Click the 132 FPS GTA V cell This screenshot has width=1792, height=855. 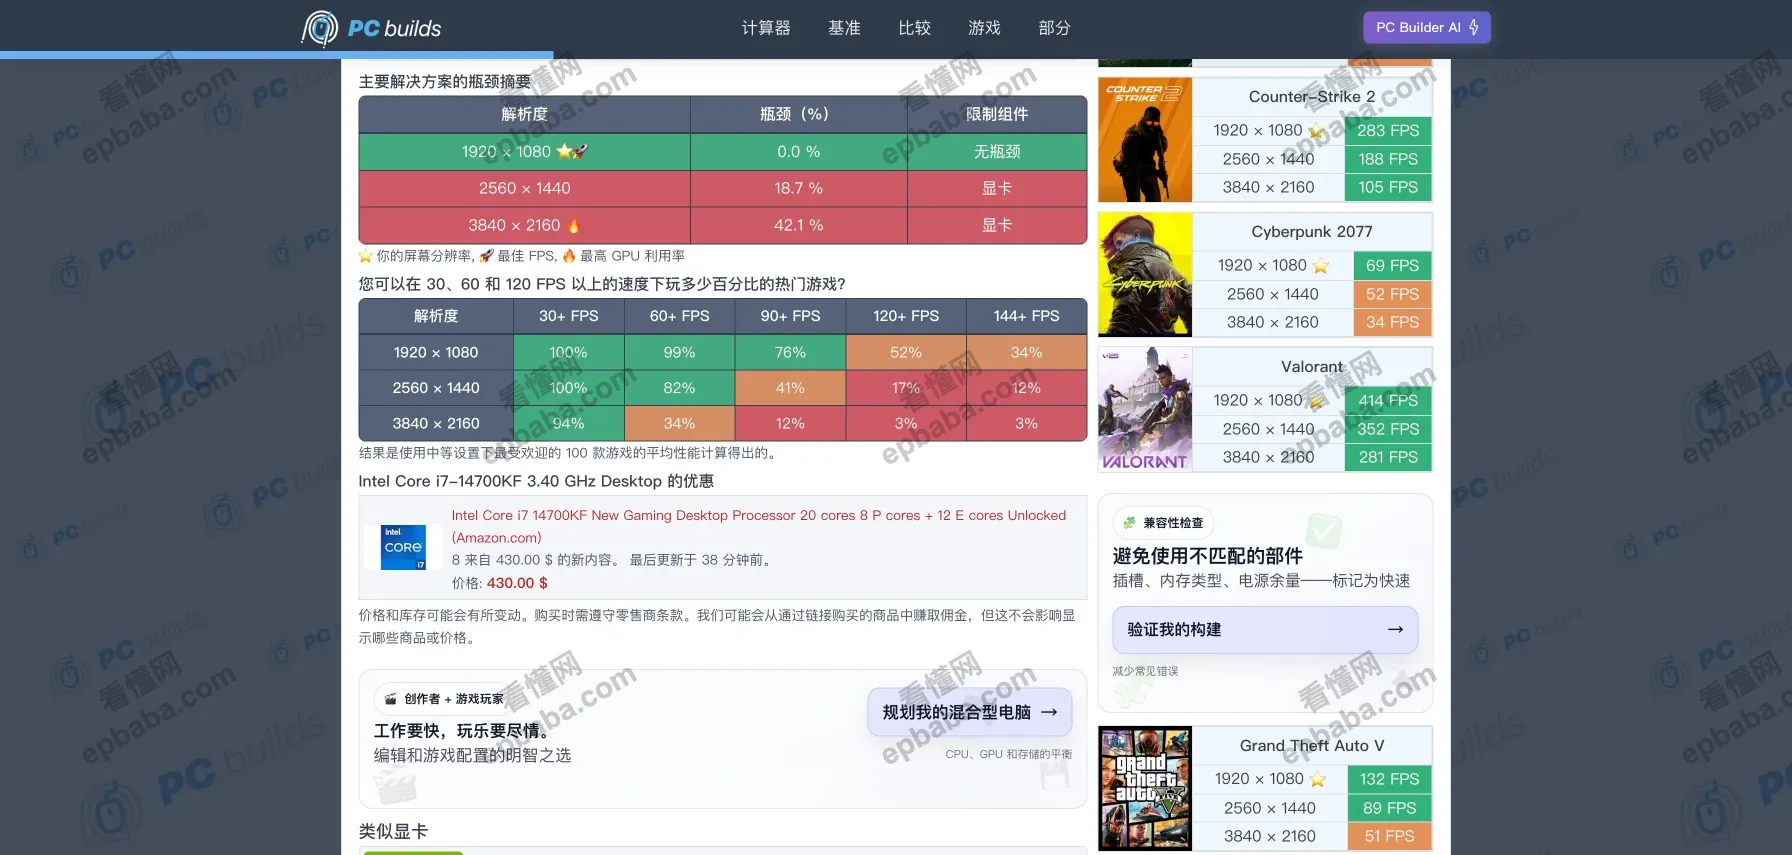click(x=1390, y=779)
